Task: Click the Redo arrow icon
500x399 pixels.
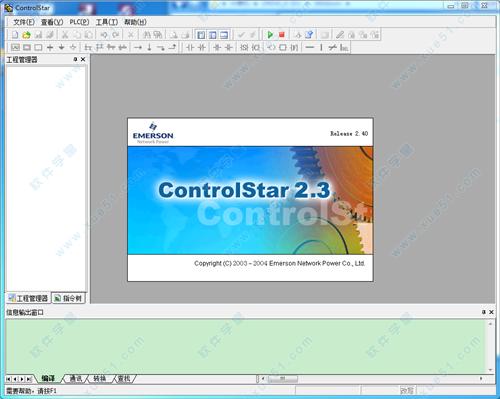Action: [116, 35]
